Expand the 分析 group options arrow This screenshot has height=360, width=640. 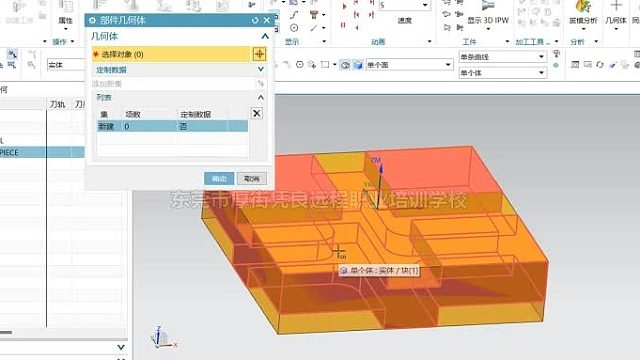click(x=596, y=41)
